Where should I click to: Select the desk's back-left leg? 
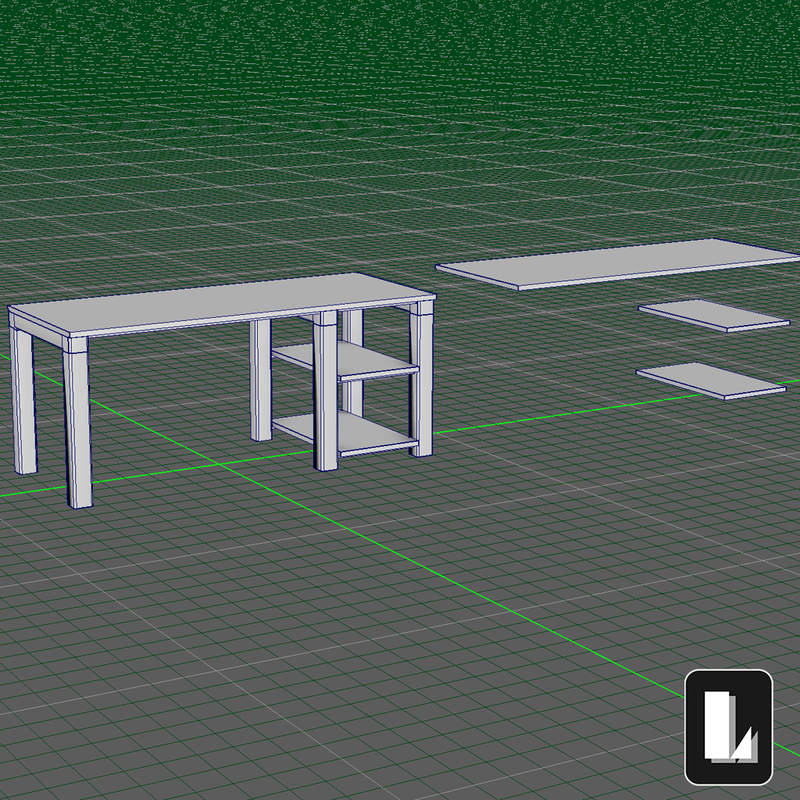[x=25, y=400]
